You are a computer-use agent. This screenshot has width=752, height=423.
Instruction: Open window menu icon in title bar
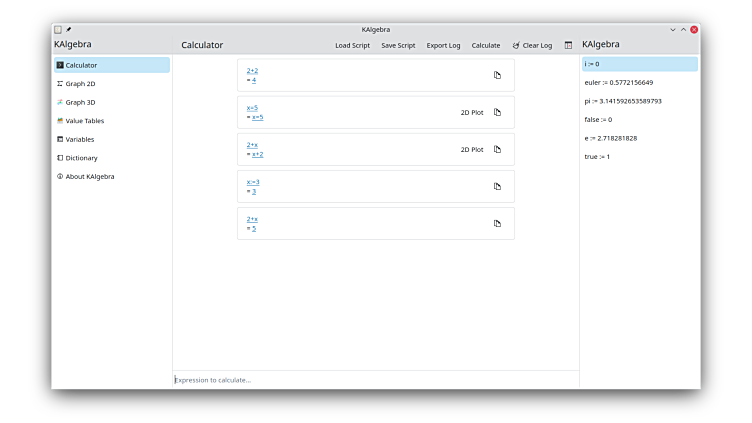[x=58, y=30]
